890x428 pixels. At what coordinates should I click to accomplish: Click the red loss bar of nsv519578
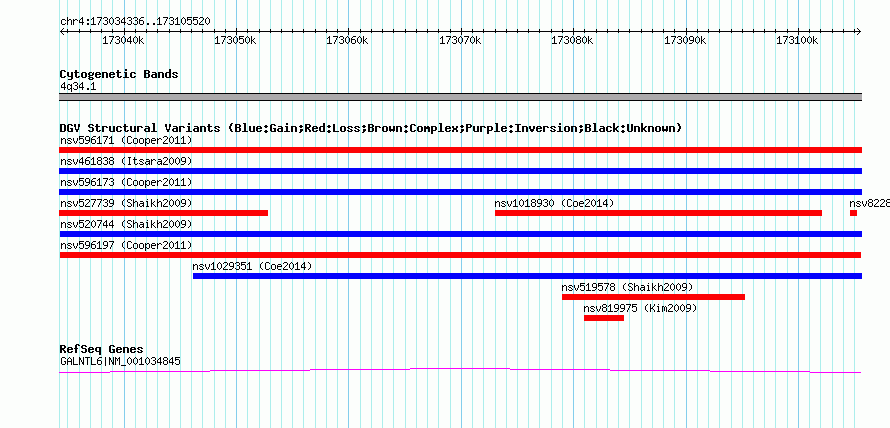point(653,297)
